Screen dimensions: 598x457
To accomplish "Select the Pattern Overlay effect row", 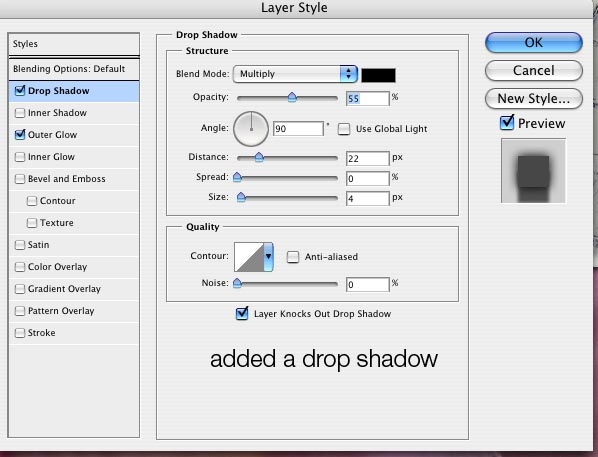I will tap(74, 311).
